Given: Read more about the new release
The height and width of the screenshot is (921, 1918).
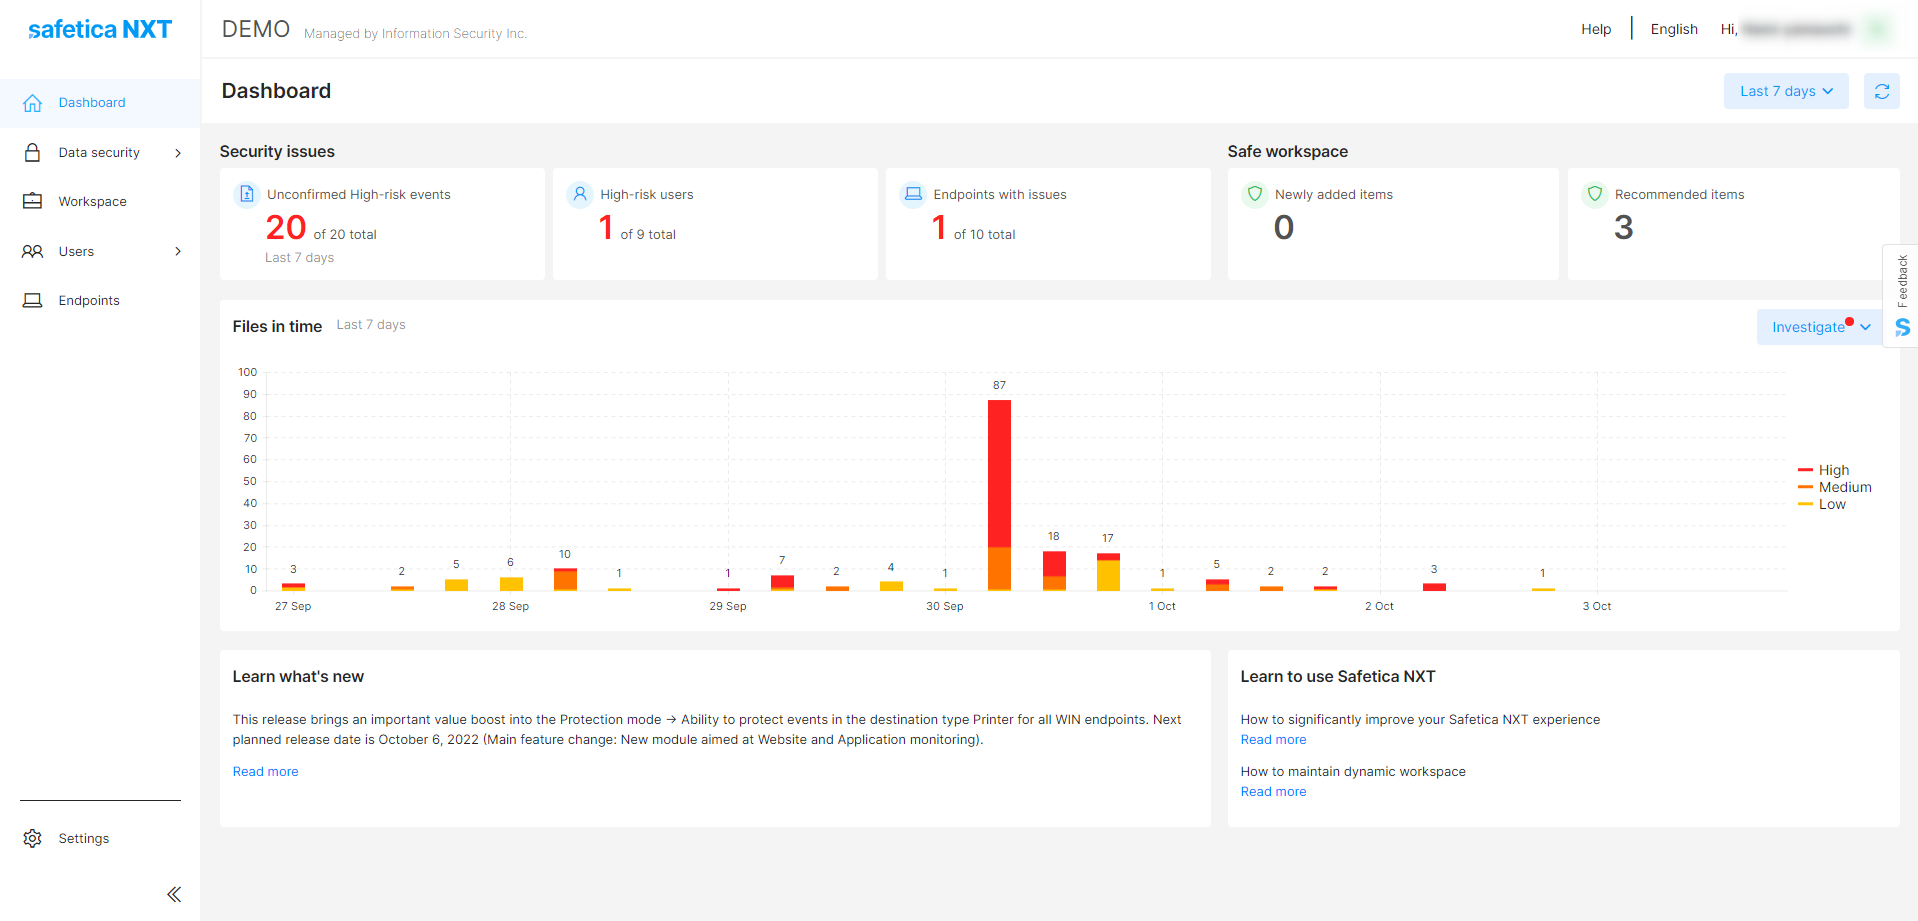Looking at the screenshot, I should pos(265,771).
